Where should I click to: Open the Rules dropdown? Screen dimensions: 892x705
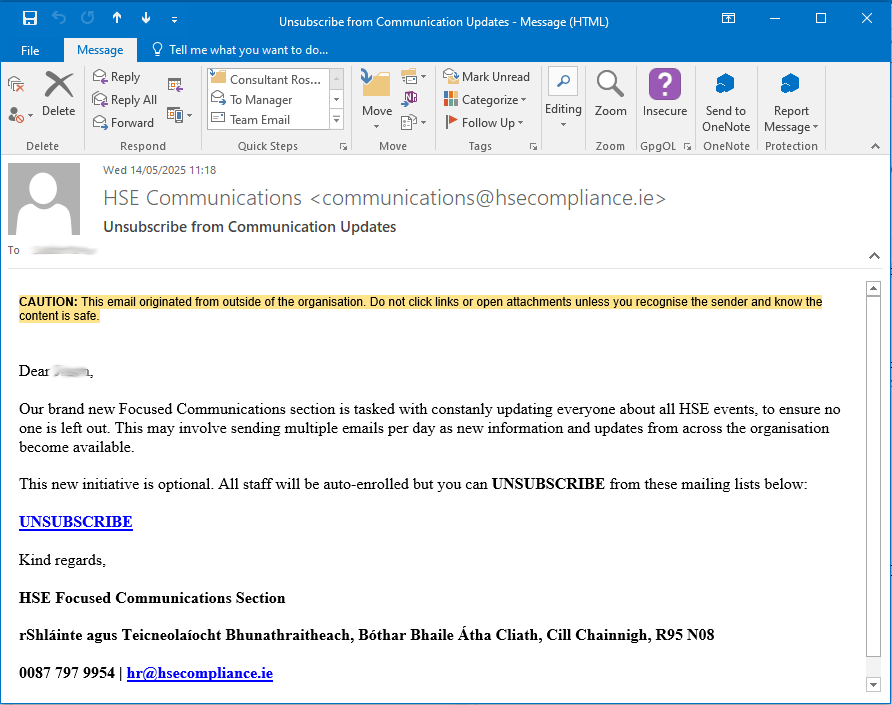(x=414, y=76)
